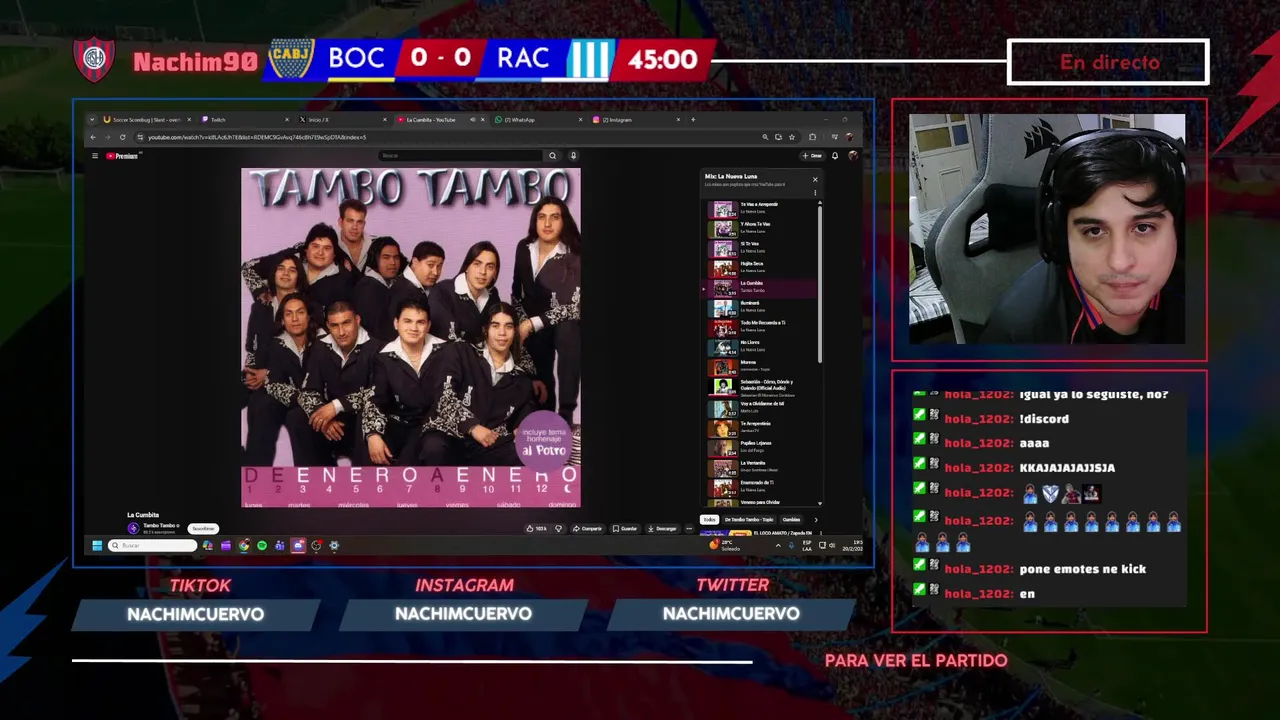Open Settings gear in the taskbar
The width and height of the screenshot is (1280, 720).
(x=334, y=545)
